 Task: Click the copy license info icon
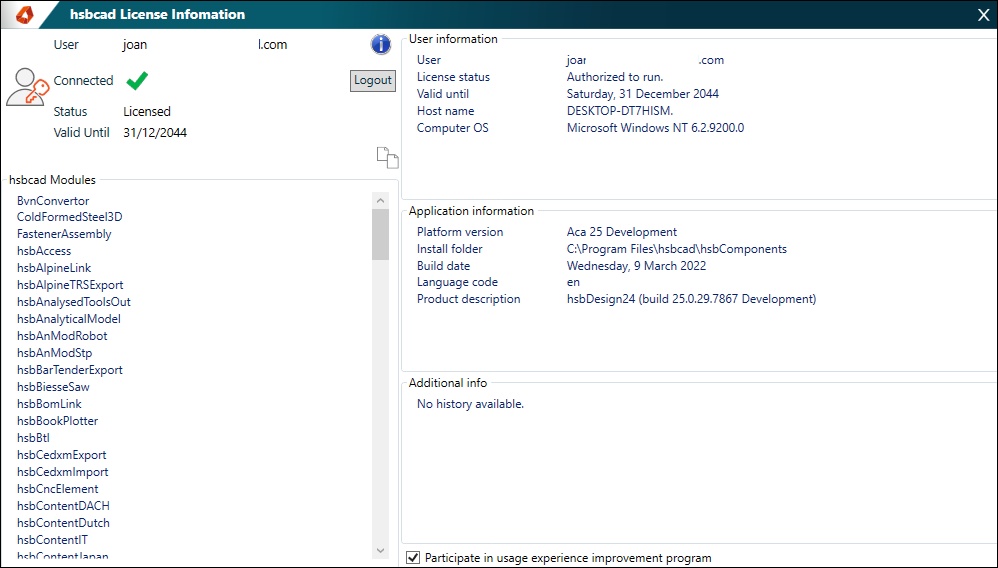[387, 157]
